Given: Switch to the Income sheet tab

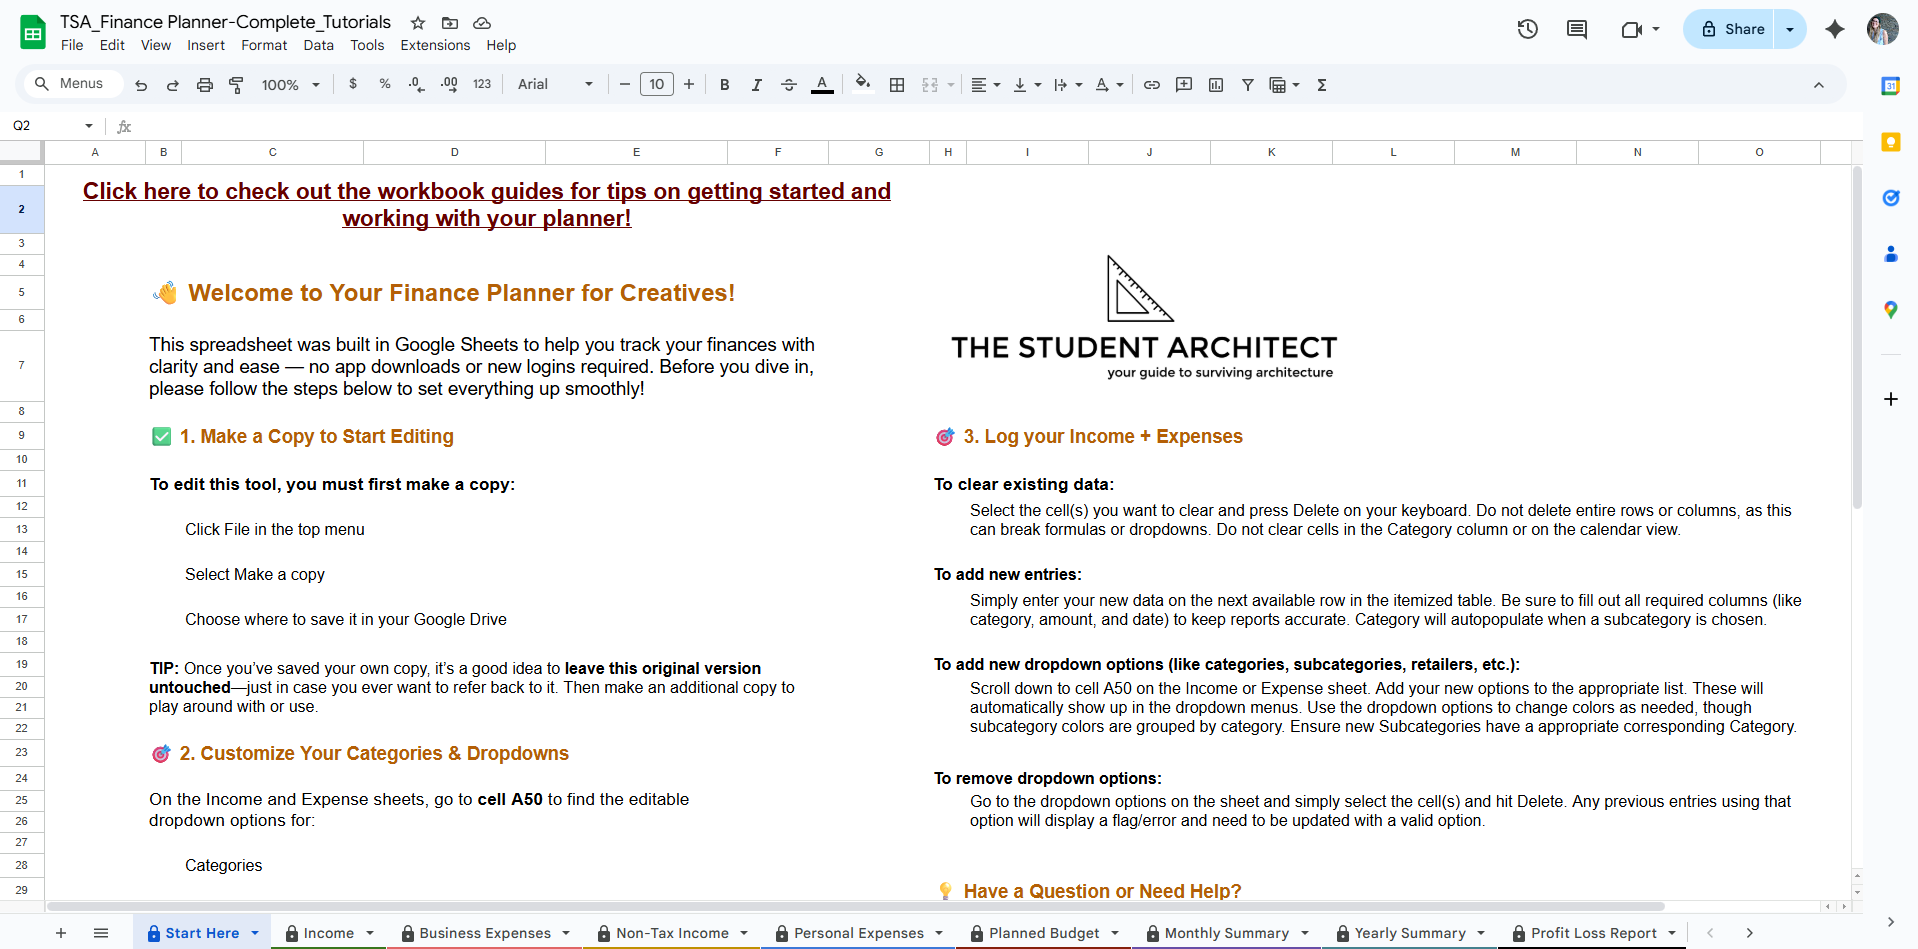Looking at the screenshot, I should pyautogui.click(x=329, y=933).
